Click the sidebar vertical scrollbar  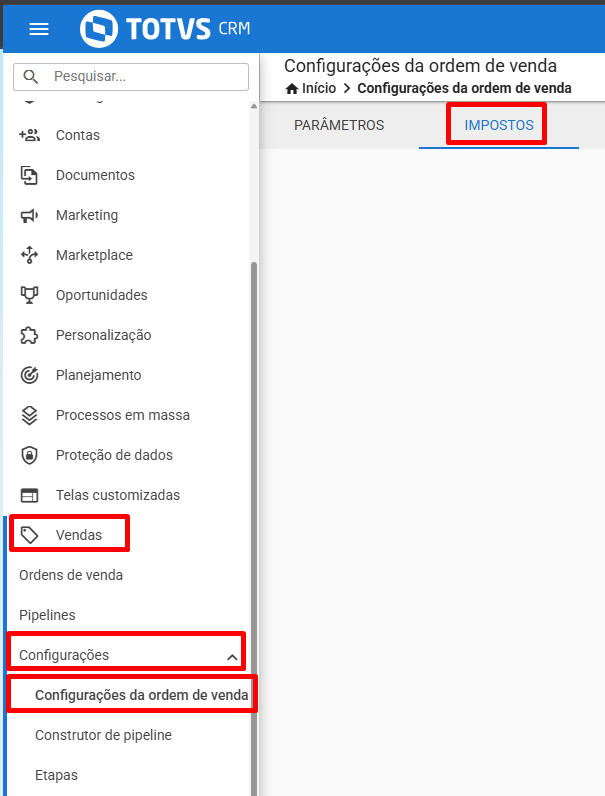click(x=254, y=528)
